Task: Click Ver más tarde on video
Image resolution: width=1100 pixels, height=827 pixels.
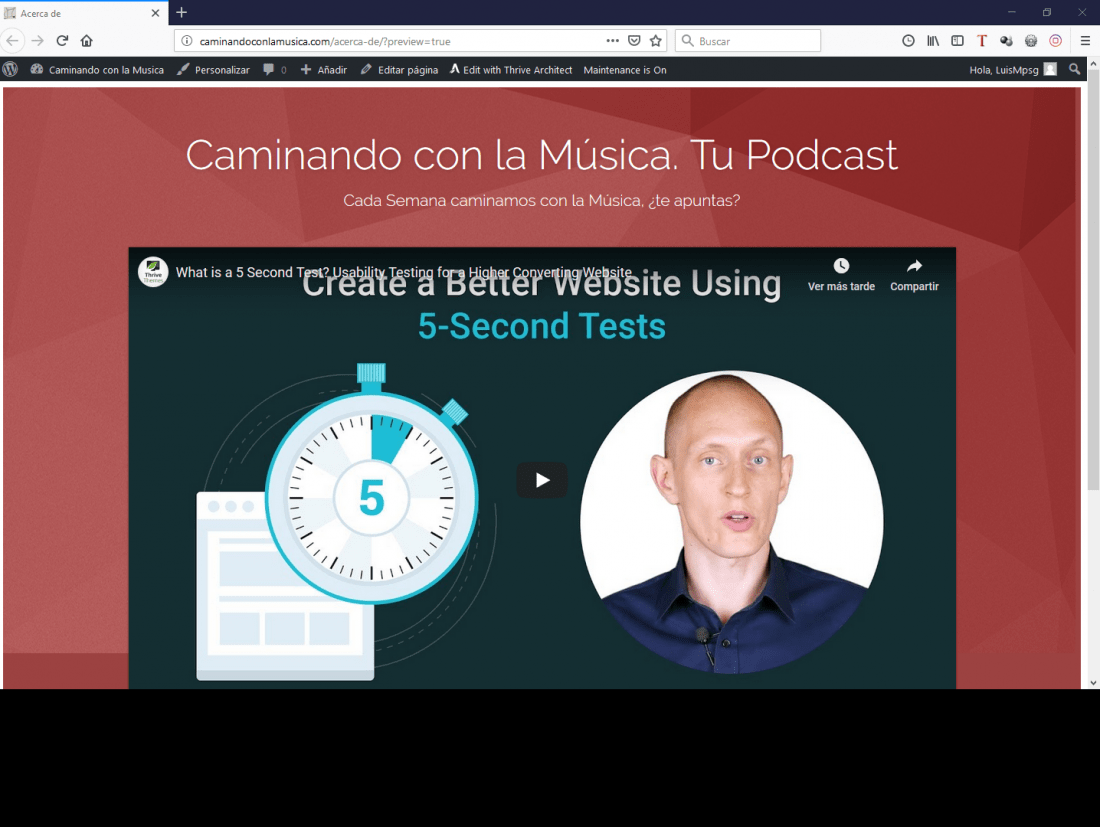Action: [841, 275]
